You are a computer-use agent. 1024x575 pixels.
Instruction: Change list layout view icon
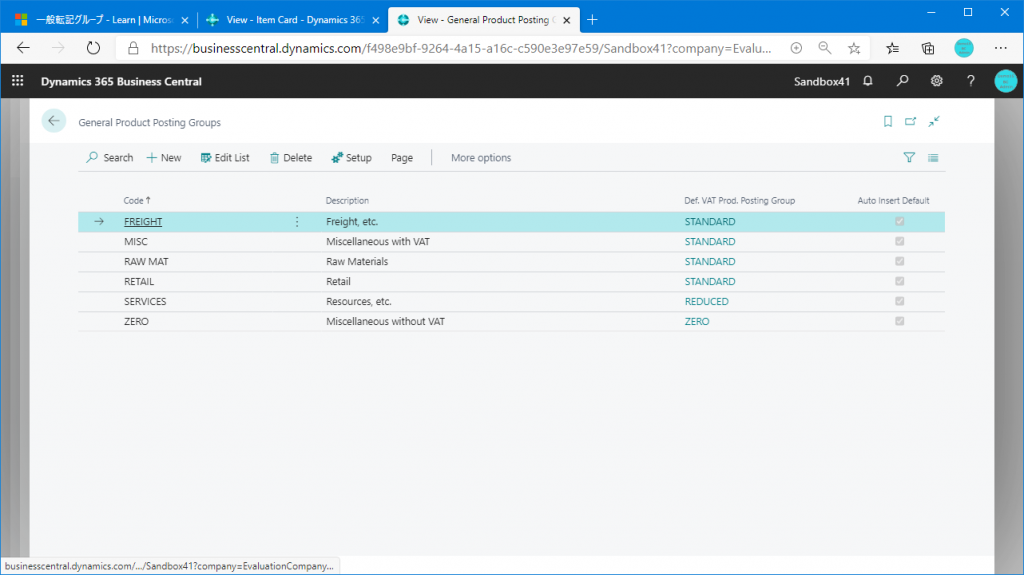(x=933, y=157)
